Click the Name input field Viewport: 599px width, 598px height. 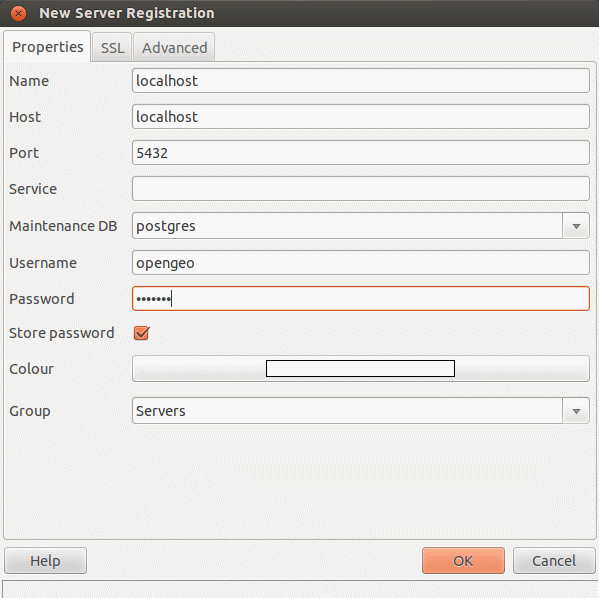tap(361, 81)
